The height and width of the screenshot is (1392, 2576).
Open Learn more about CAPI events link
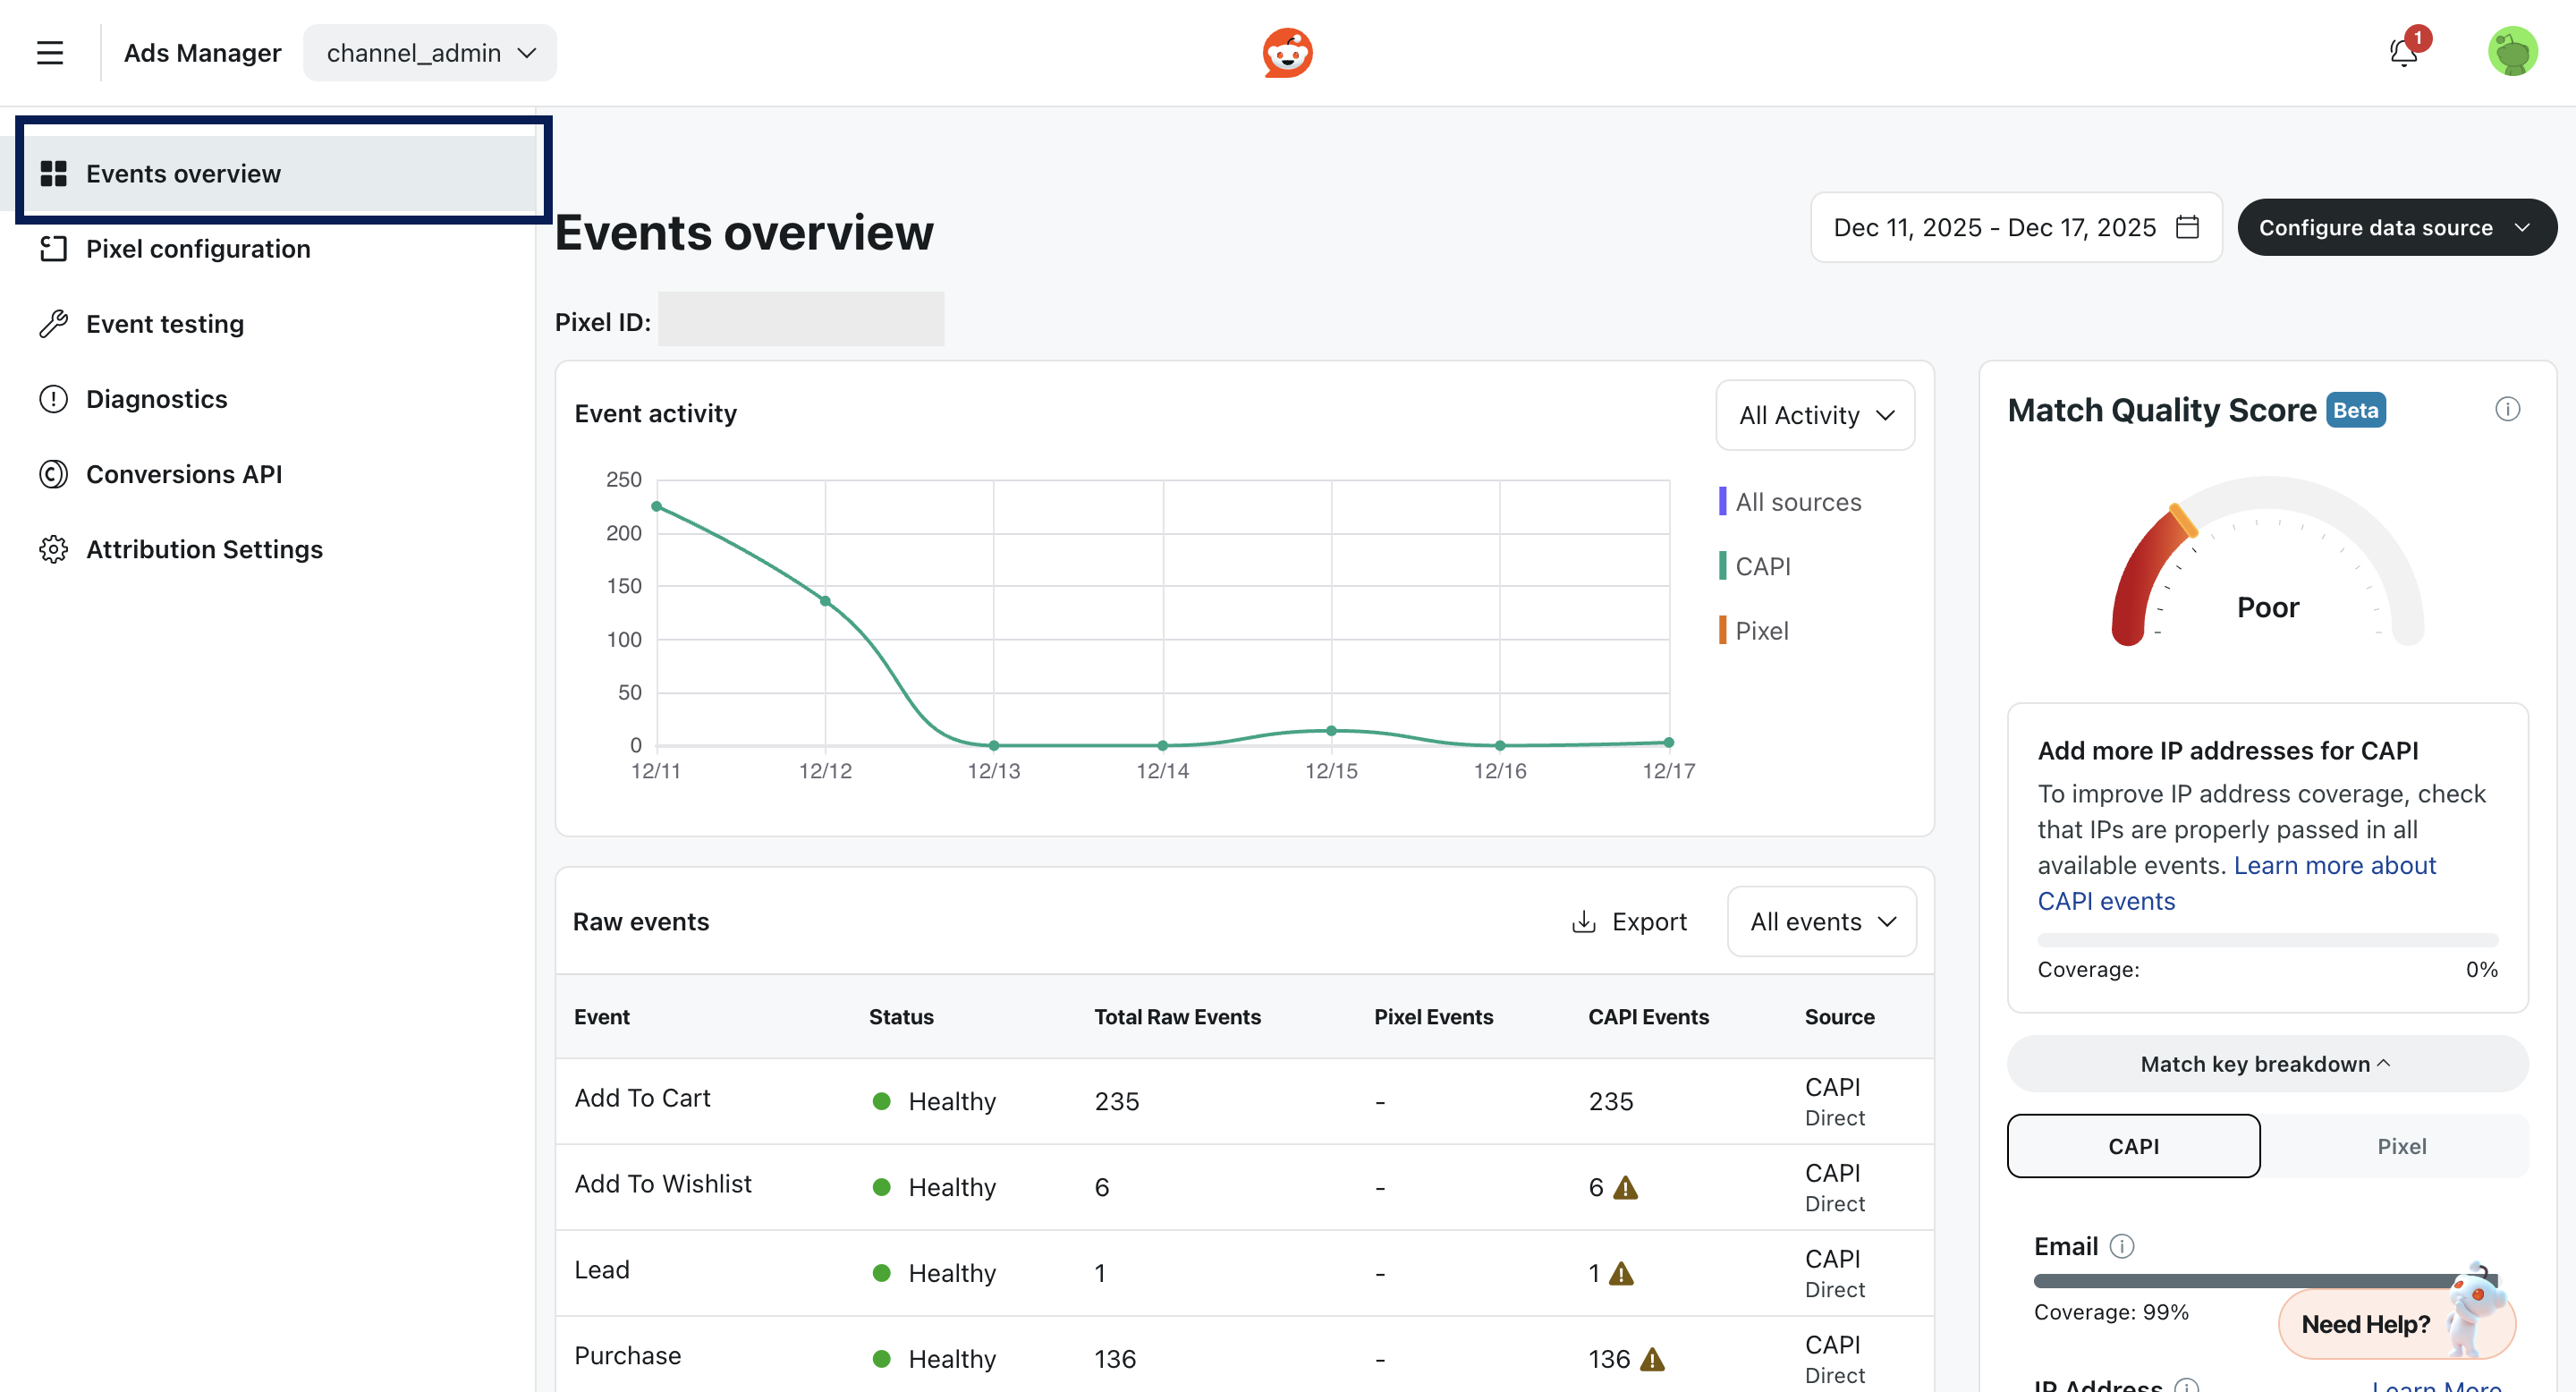click(2334, 866)
